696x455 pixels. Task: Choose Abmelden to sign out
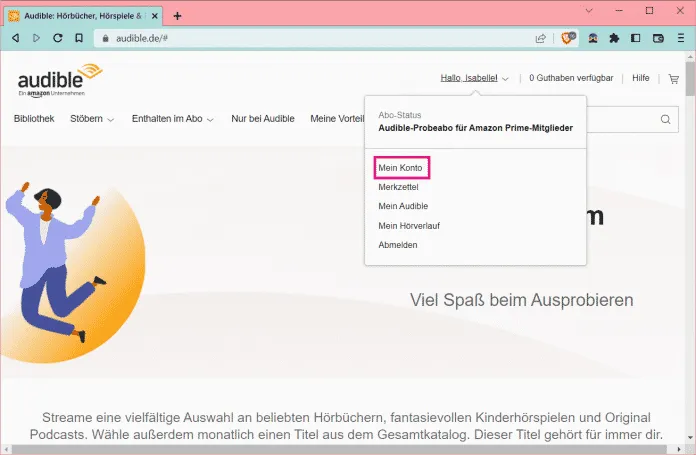pos(398,245)
